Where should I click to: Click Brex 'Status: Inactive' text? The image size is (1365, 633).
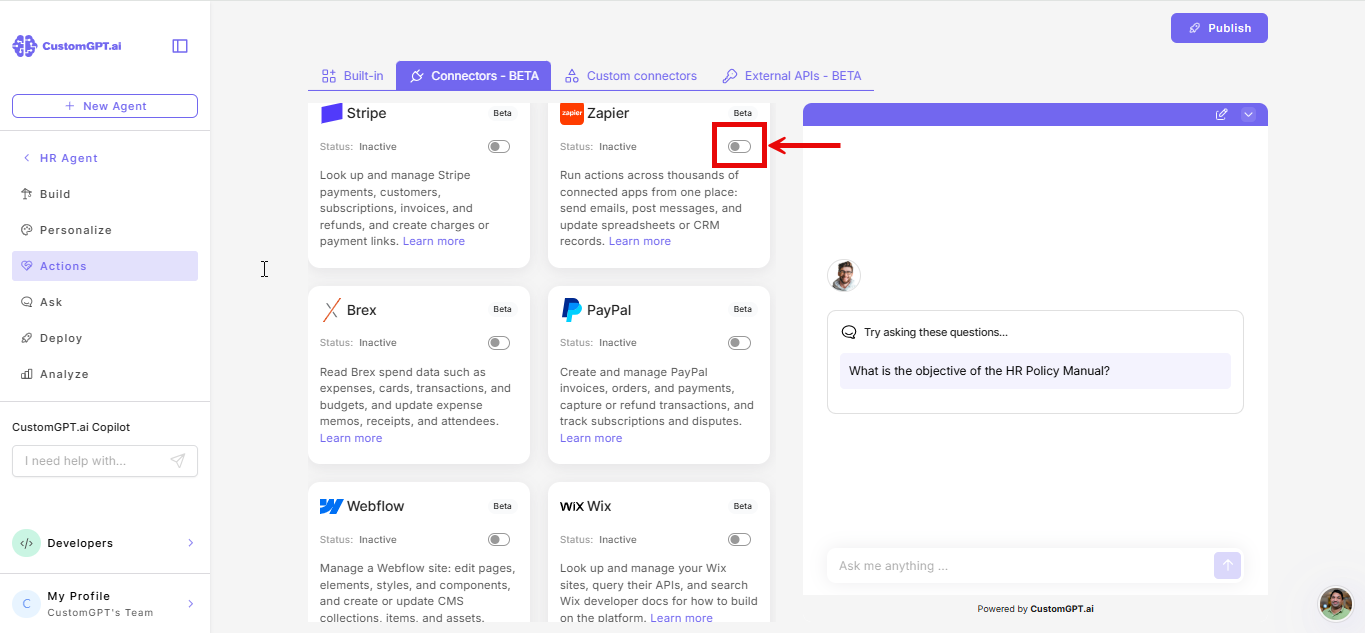tap(358, 343)
